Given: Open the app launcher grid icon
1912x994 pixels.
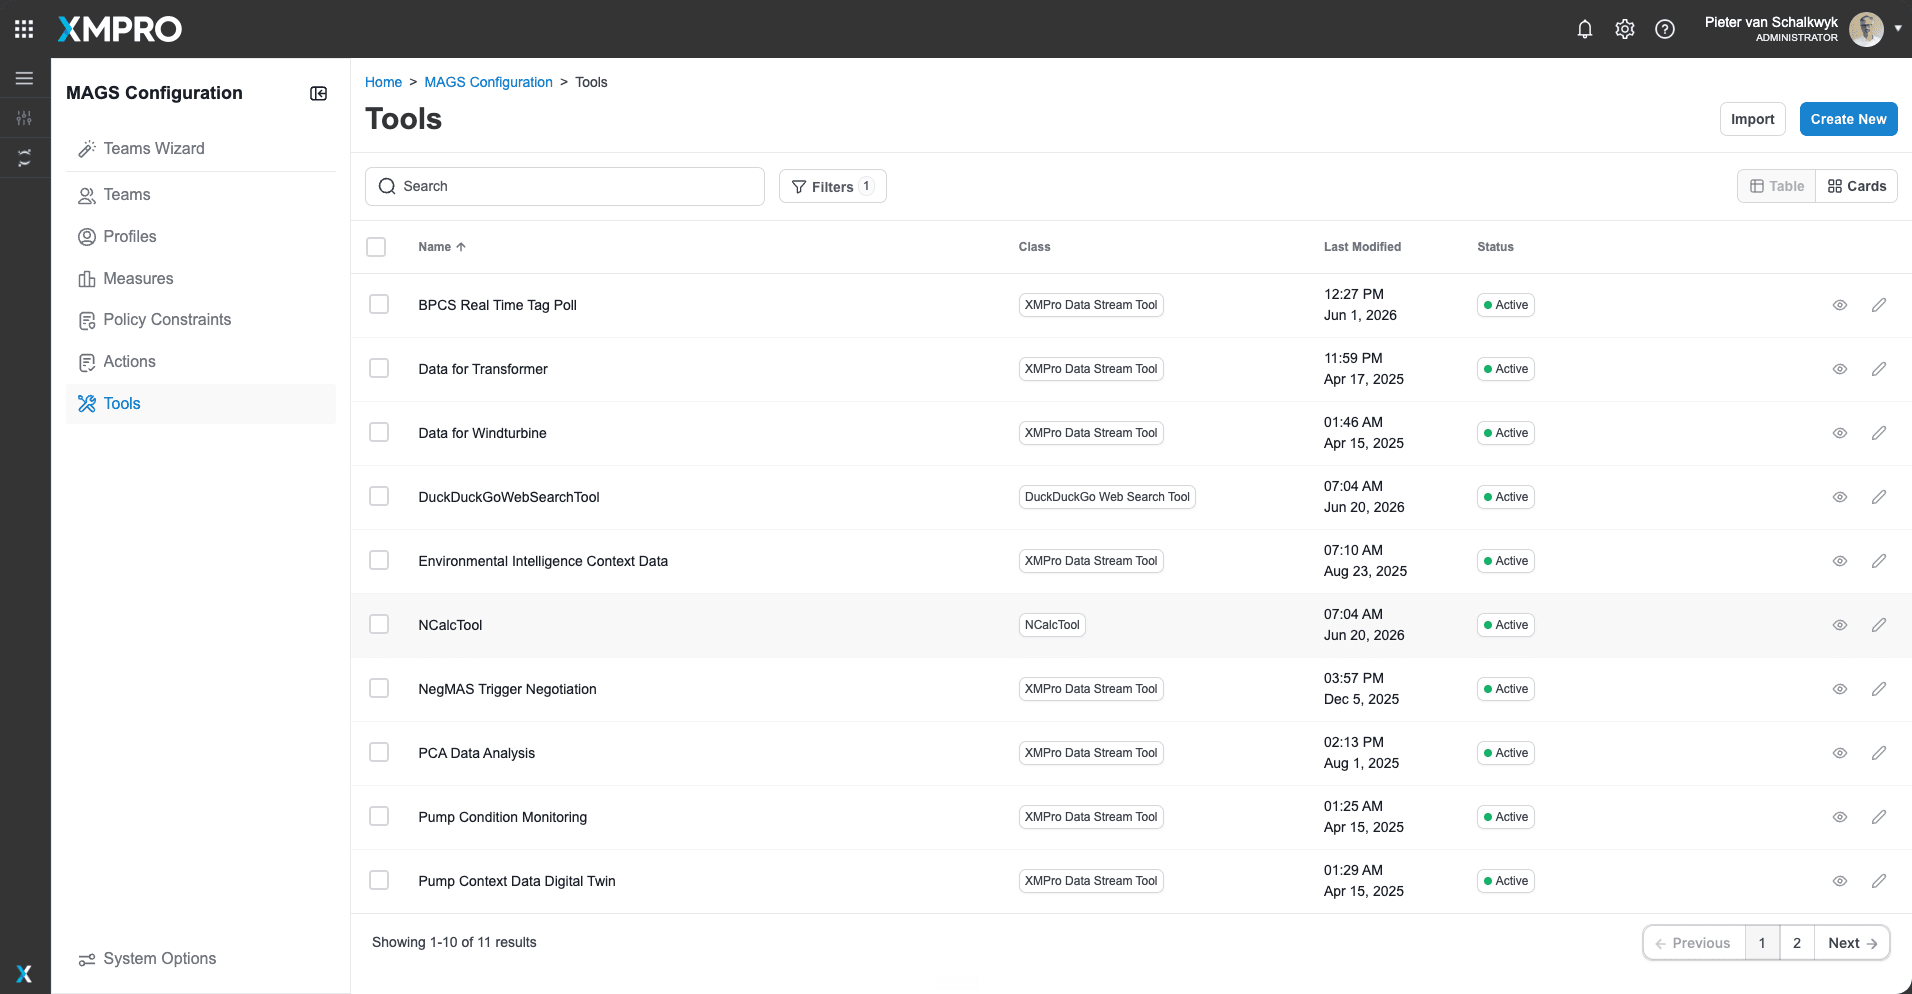Looking at the screenshot, I should 24,29.
